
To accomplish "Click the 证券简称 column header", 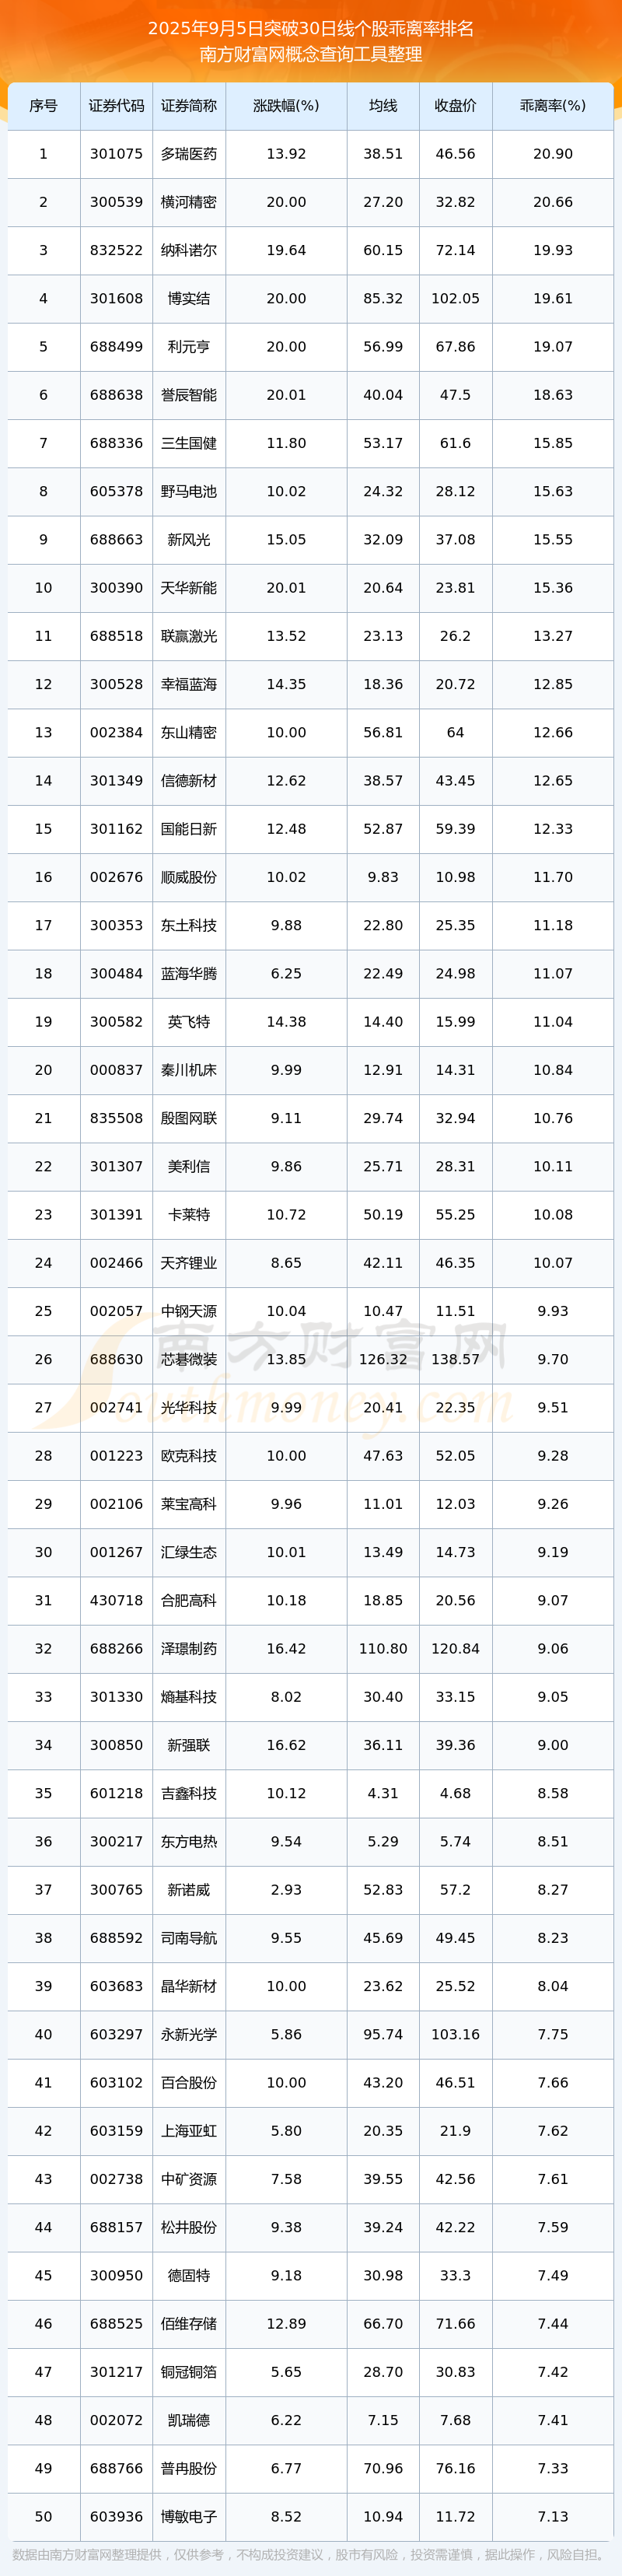I will [x=189, y=106].
